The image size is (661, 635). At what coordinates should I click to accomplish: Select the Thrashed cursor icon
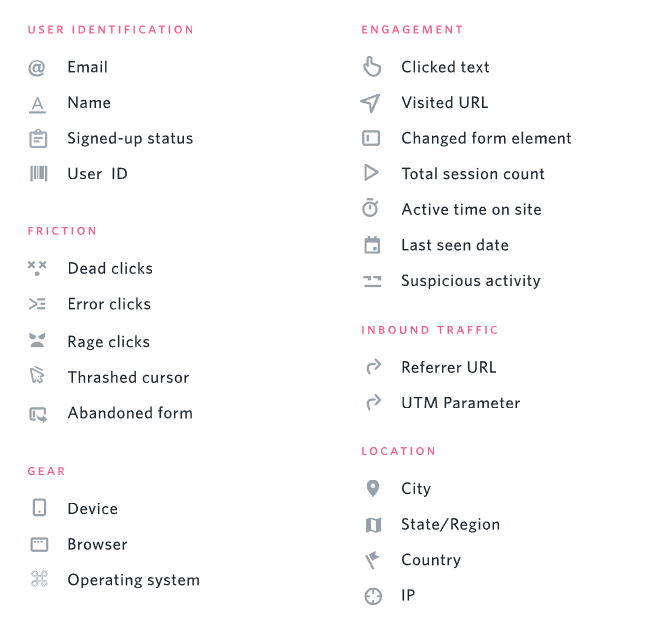(x=37, y=375)
